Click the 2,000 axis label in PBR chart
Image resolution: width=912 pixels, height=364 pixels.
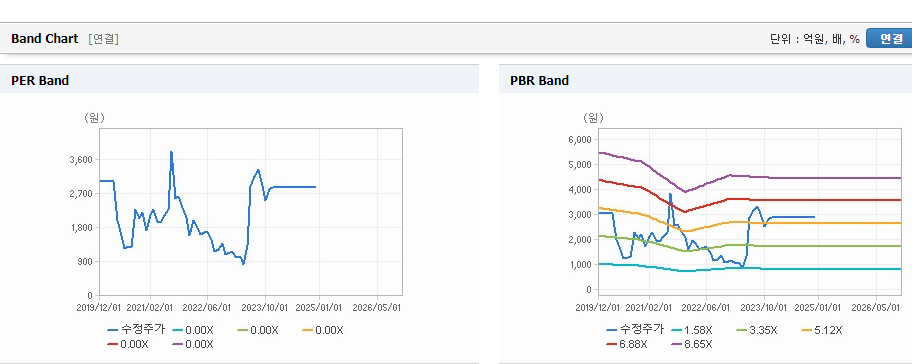point(579,240)
